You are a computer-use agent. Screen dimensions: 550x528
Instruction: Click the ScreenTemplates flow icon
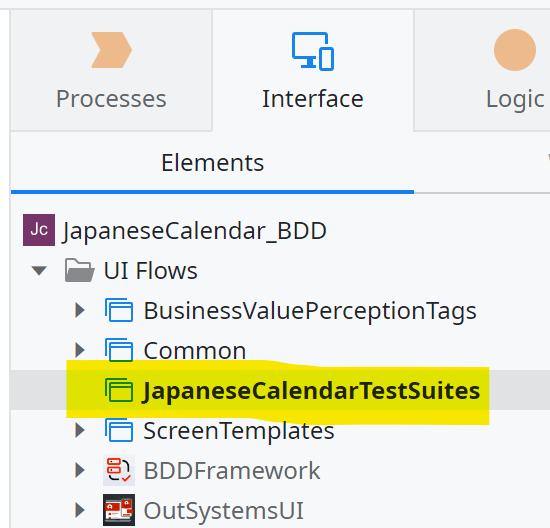119,430
